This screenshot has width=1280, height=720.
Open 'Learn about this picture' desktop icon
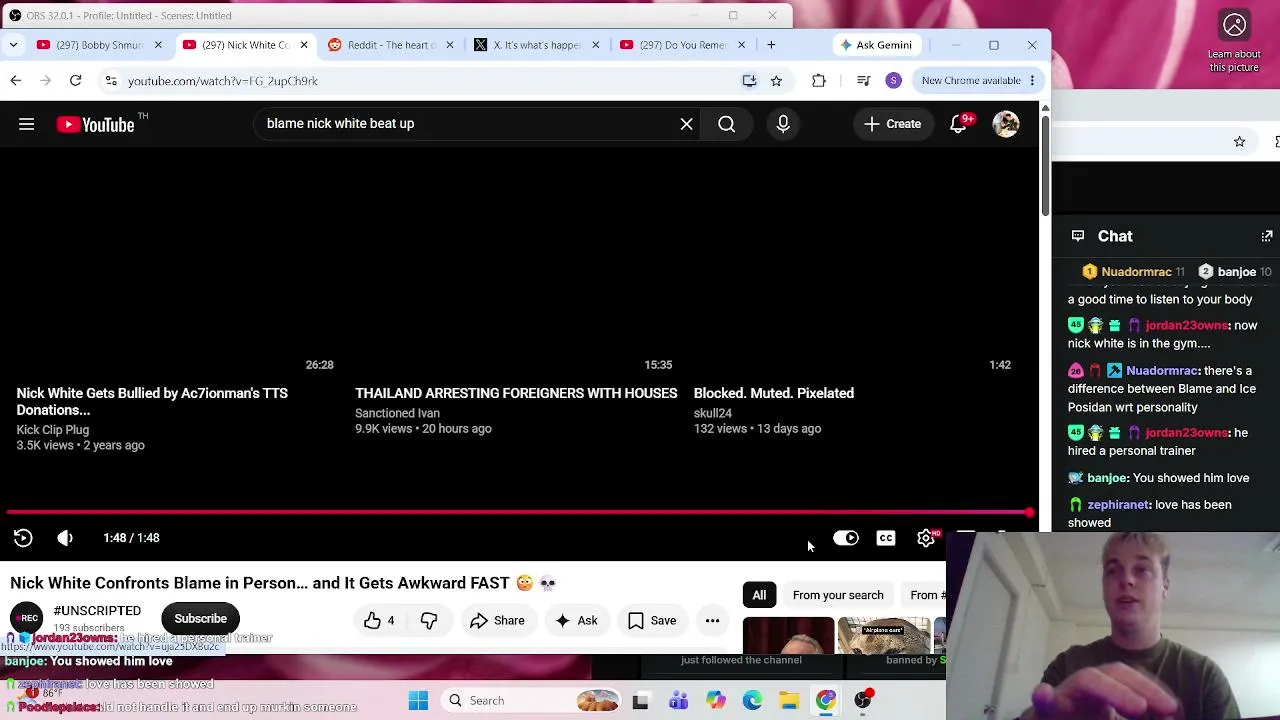[x=1234, y=40]
